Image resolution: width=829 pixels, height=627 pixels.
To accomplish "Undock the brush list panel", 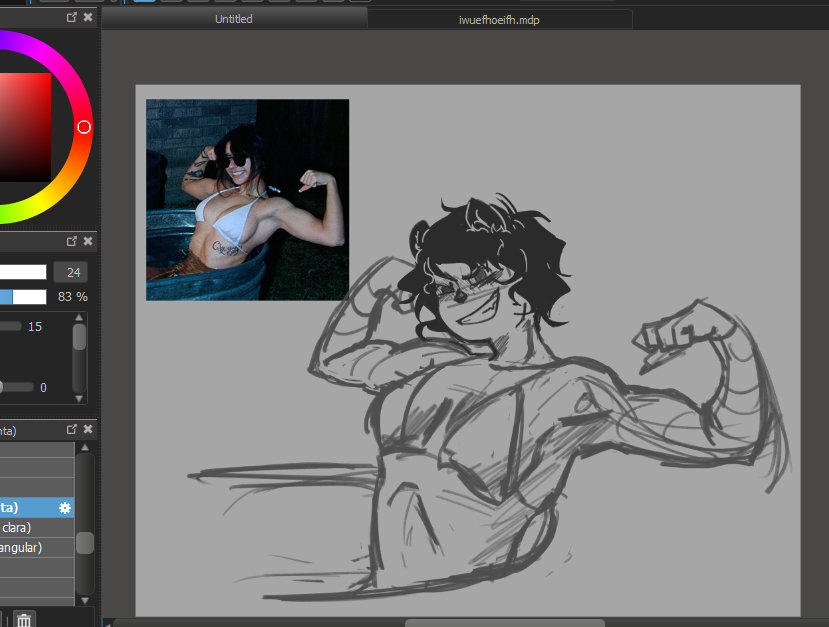I will pyautogui.click(x=72, y=429).
